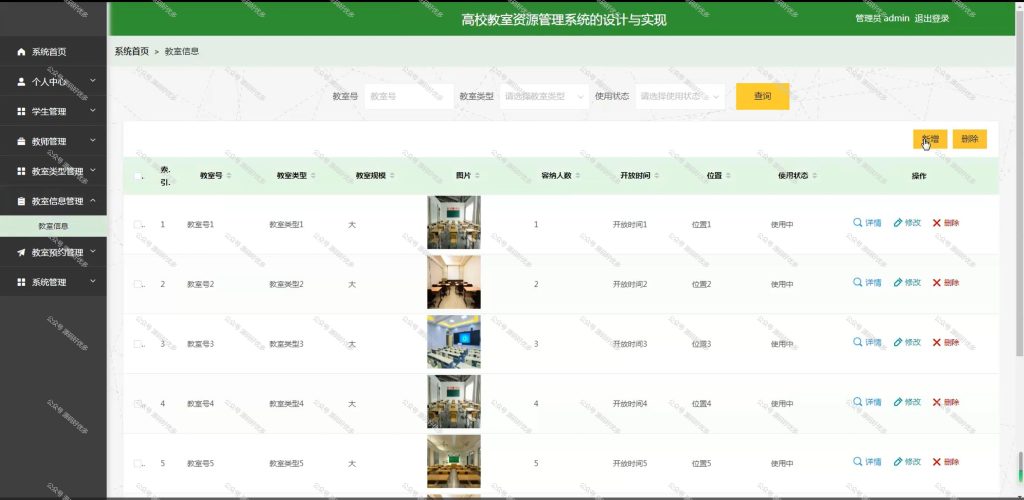The image size is (1024, 500).
Task: Click the red X 删除 icon for 教室号4
Action: (x=936, y=403)
